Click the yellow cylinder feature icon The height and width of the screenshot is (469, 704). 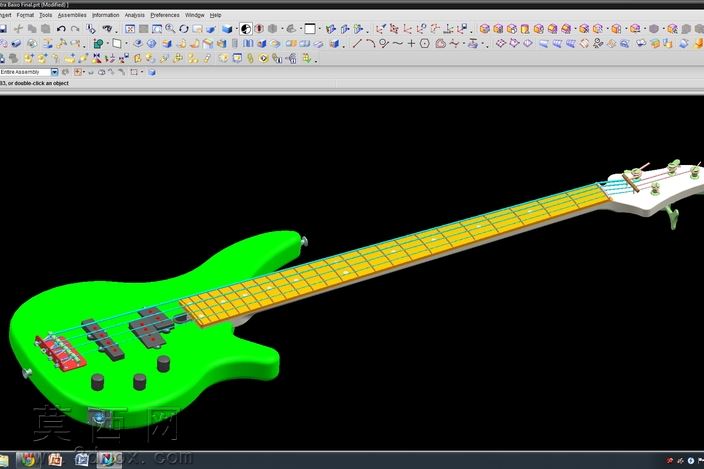pos(525,29)
